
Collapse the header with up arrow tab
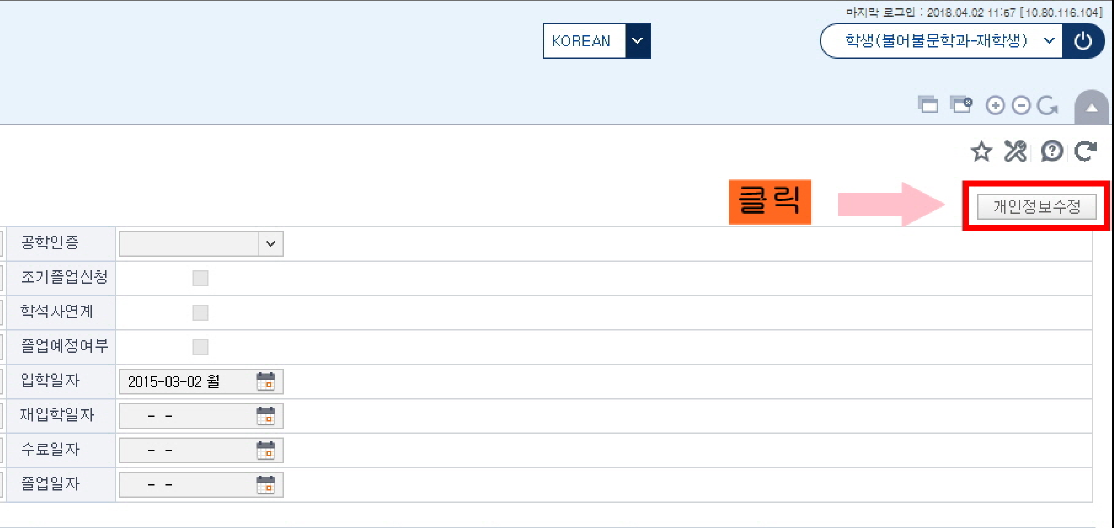pyautogui.click(x=1092, y=108)
